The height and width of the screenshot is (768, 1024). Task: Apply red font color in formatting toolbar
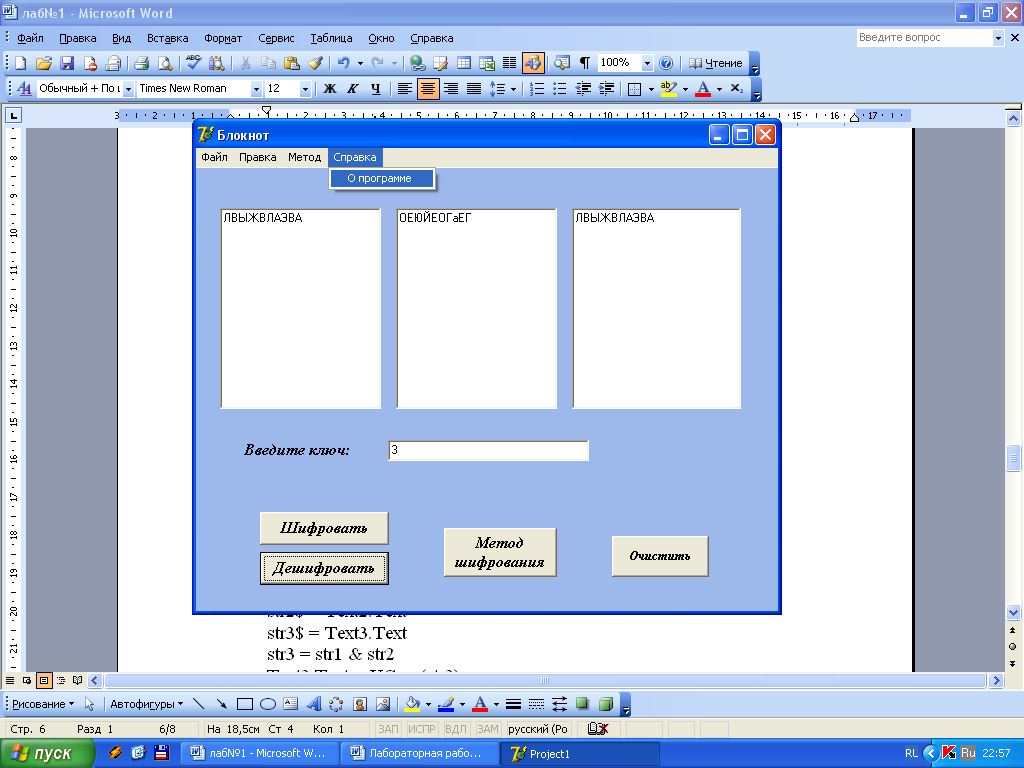click(x=703, y=89)
